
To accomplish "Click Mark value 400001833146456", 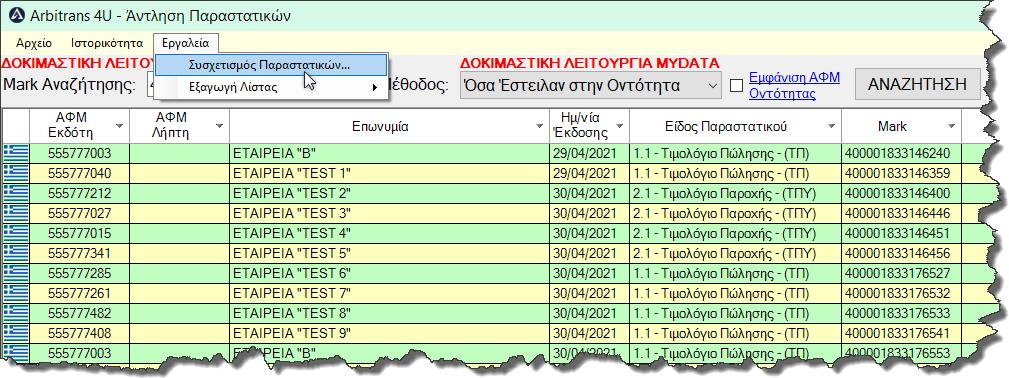I will pos(901,254).
